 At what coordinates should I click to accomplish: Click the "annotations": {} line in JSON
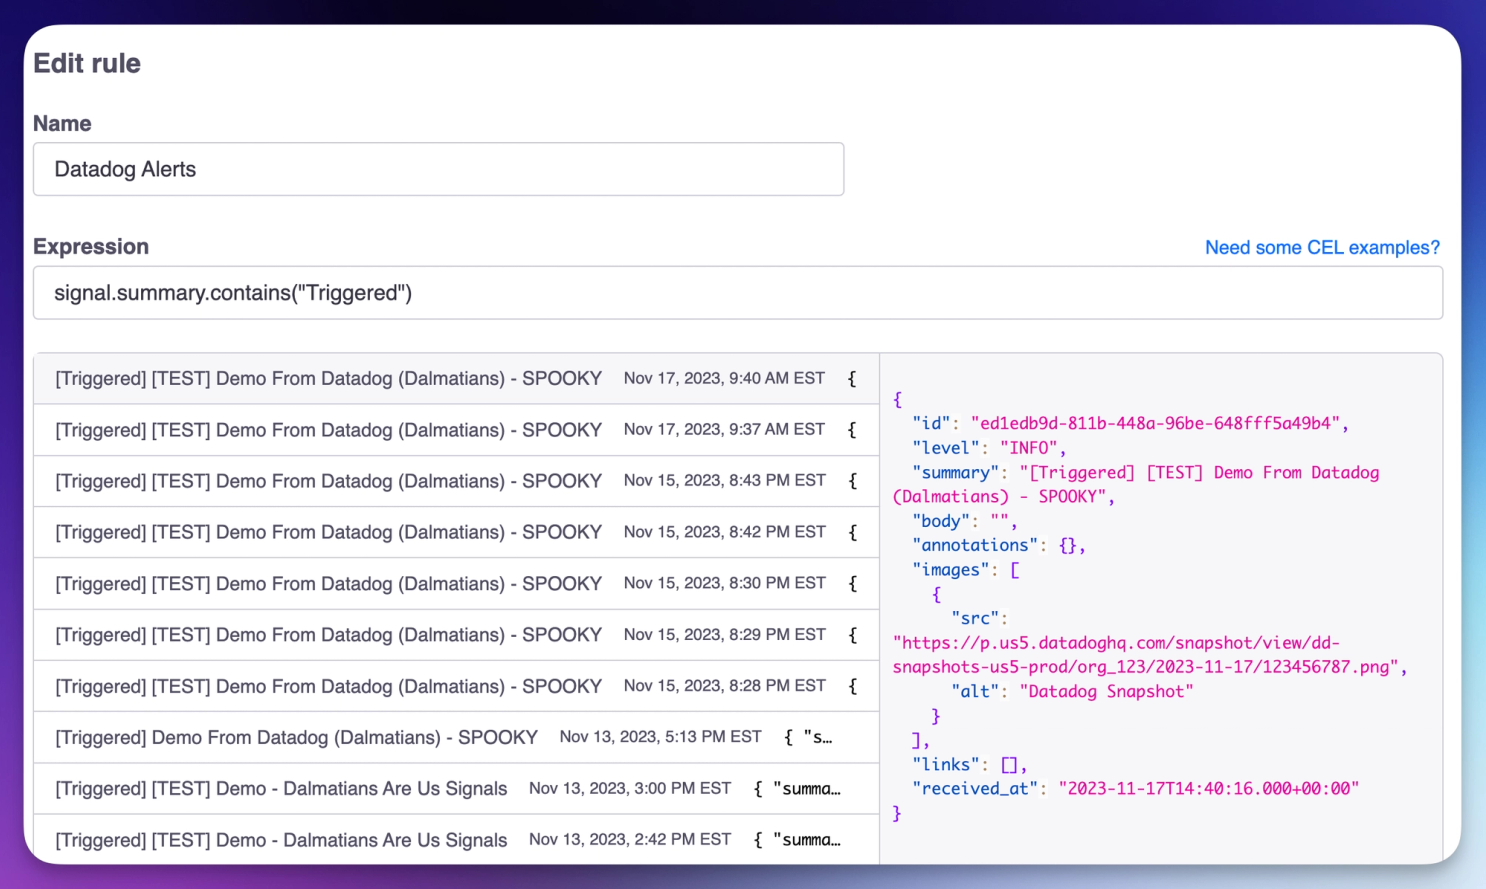[x=998, y=545]
